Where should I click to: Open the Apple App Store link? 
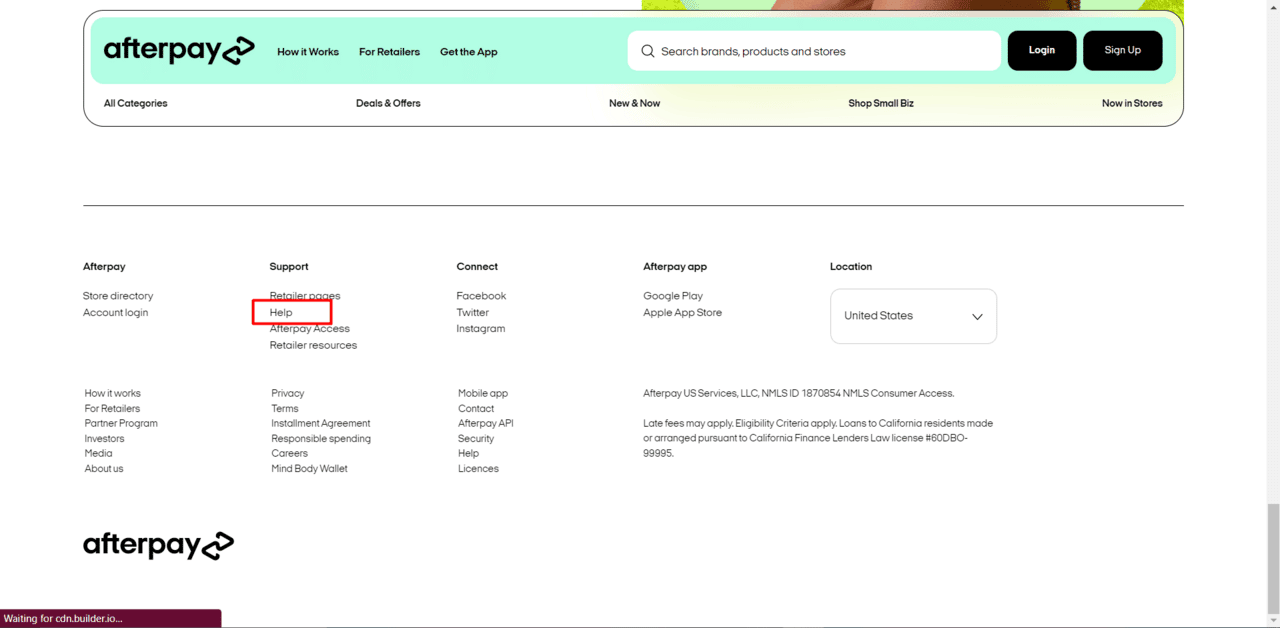(682, 313)
